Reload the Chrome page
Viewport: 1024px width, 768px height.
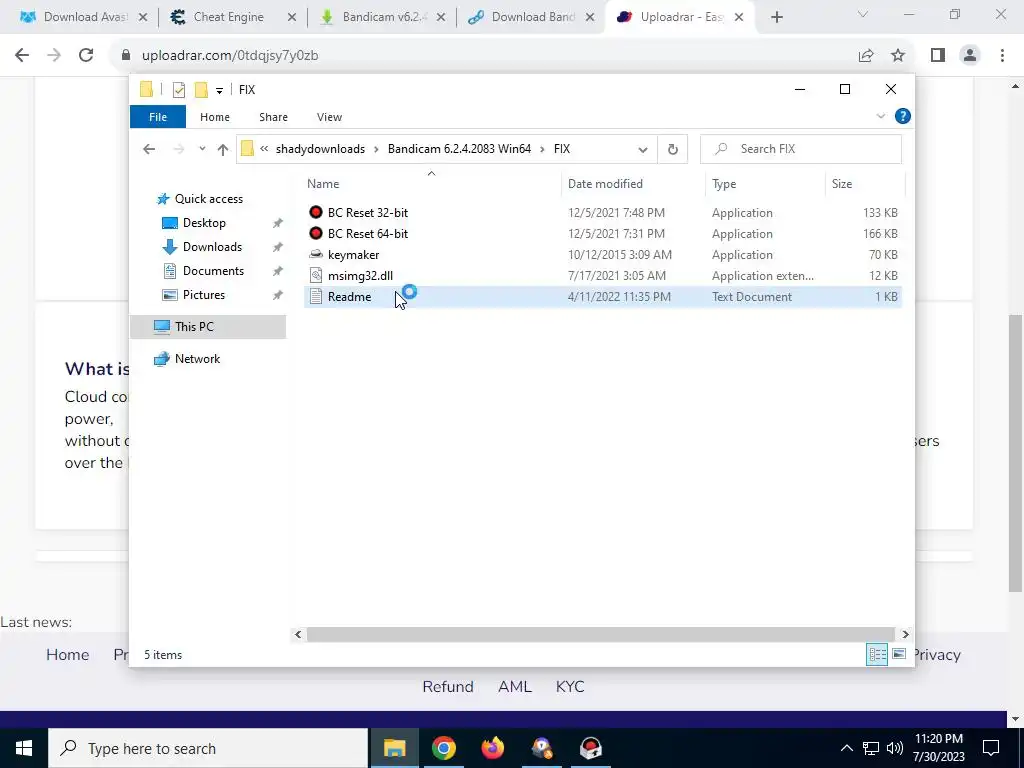[x=86, y=56]
